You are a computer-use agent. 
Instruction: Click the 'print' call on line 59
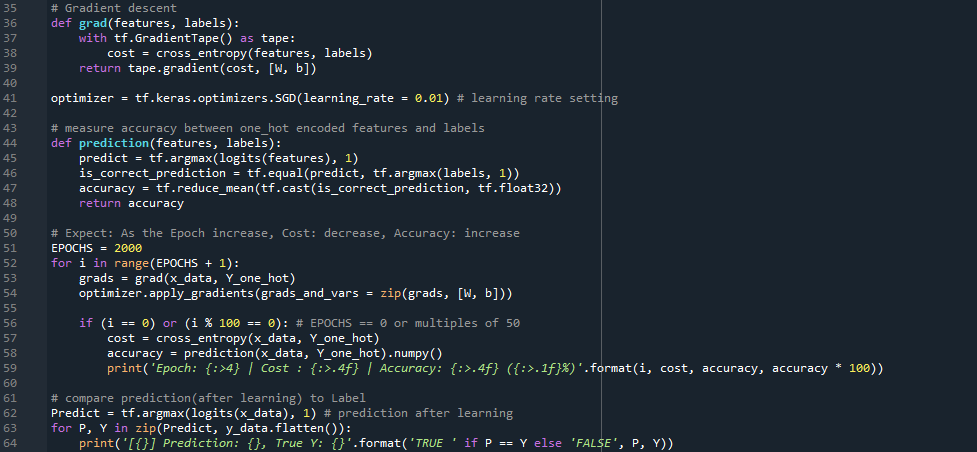[125, 368]
